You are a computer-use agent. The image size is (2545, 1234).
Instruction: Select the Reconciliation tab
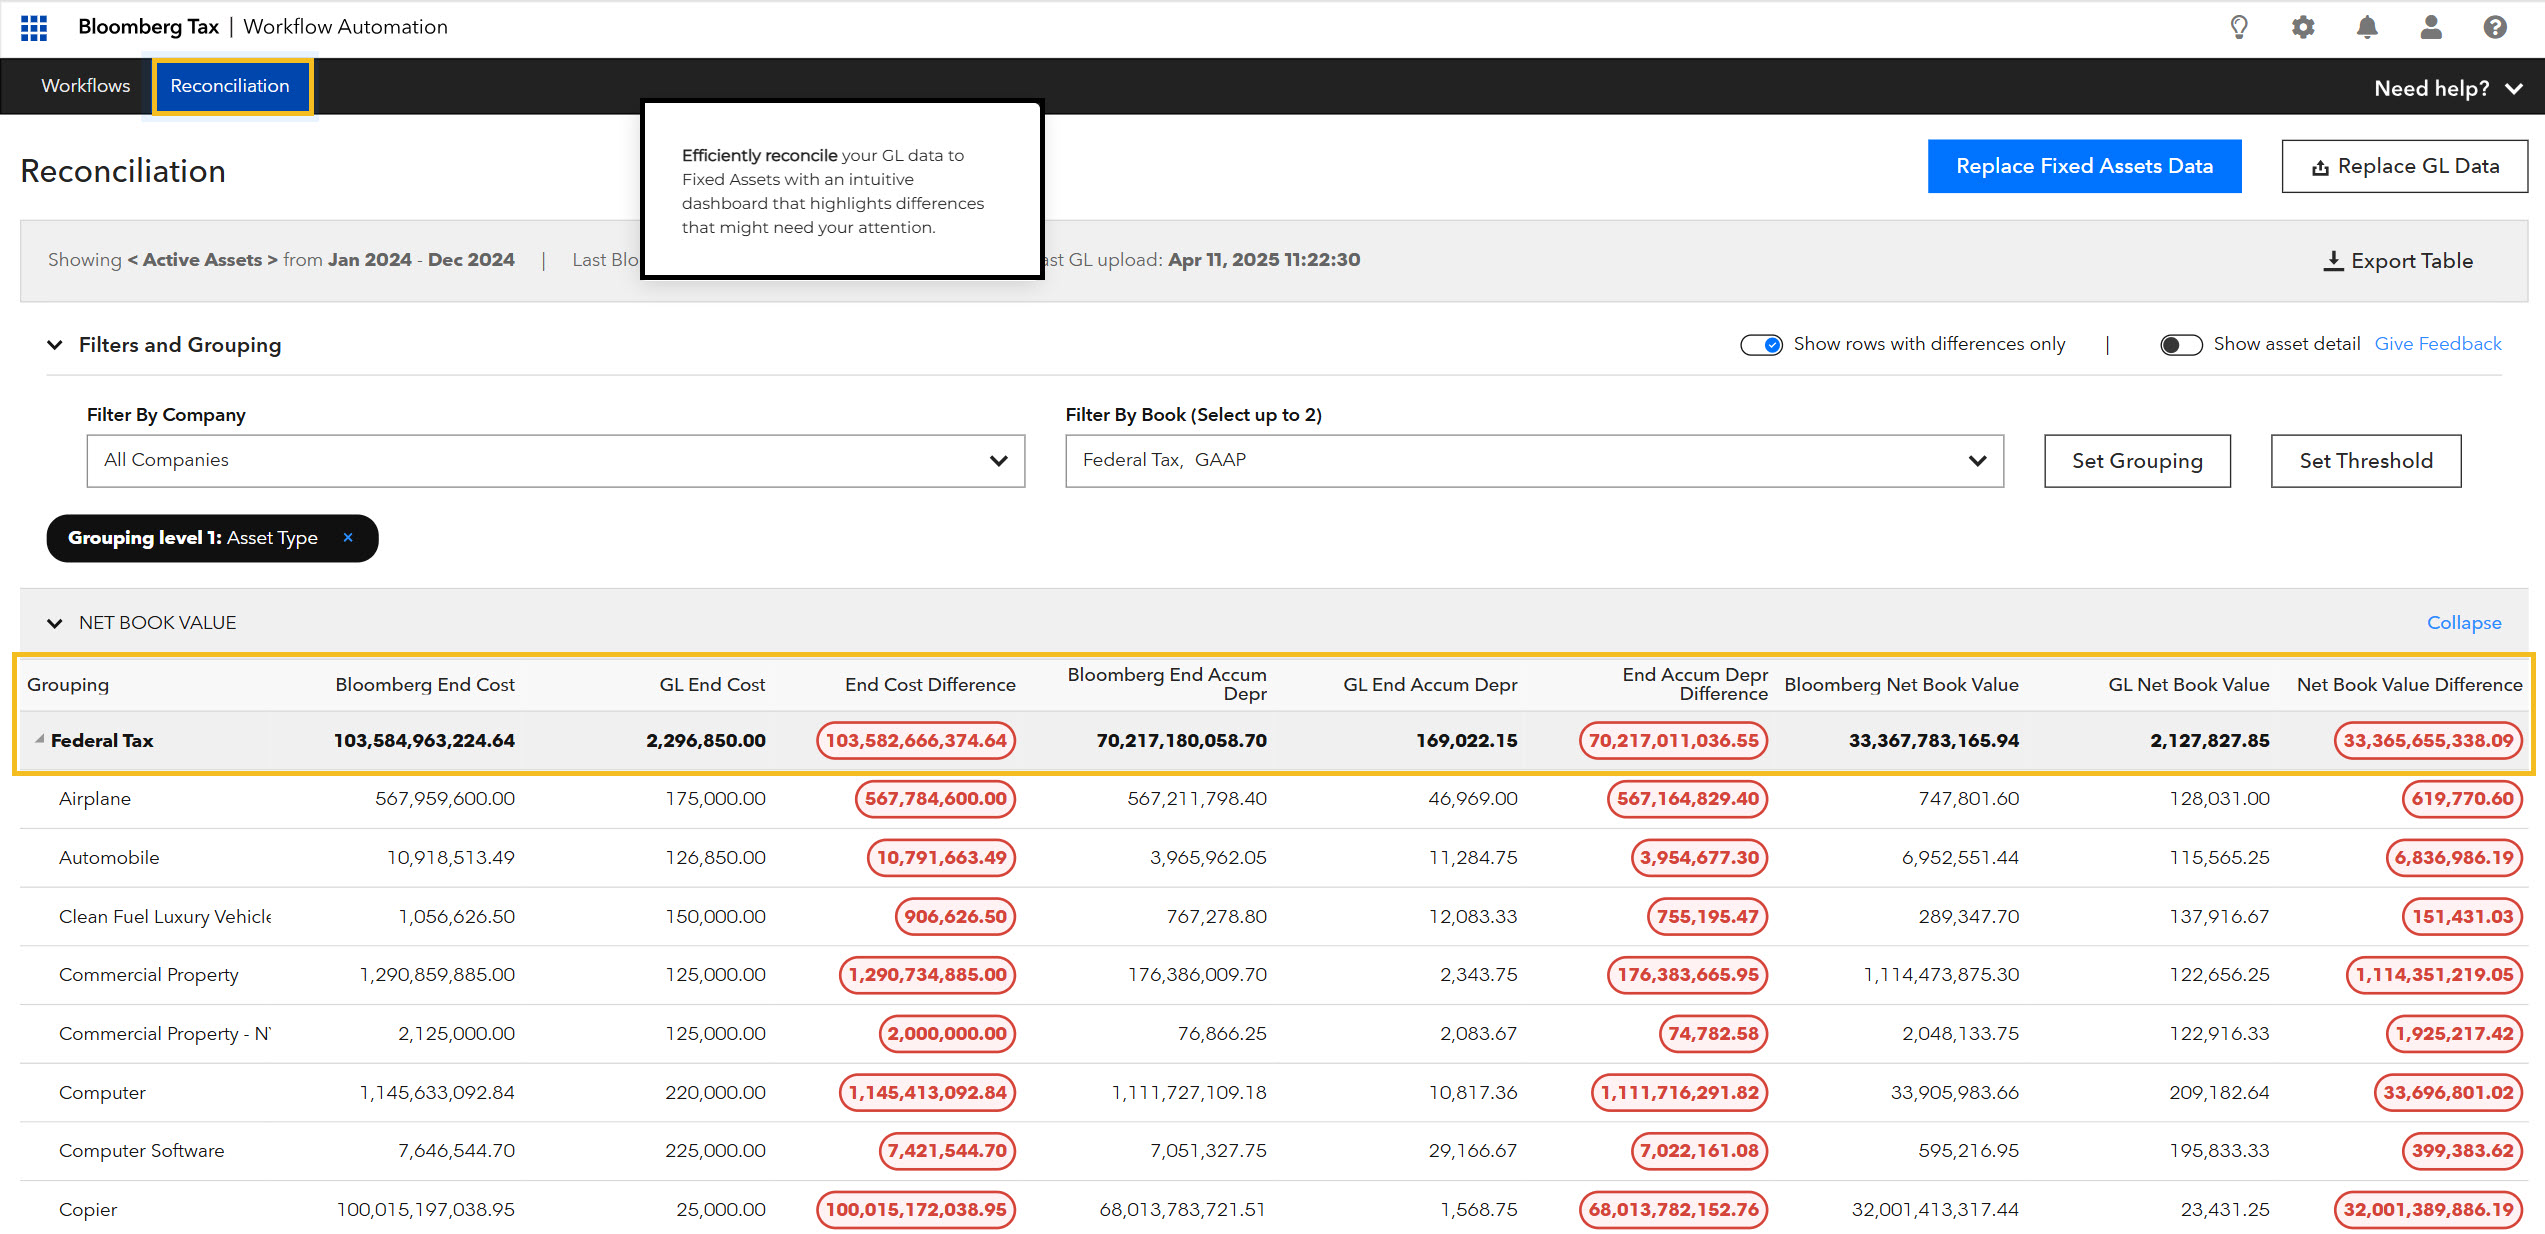(x=231, y=86)
